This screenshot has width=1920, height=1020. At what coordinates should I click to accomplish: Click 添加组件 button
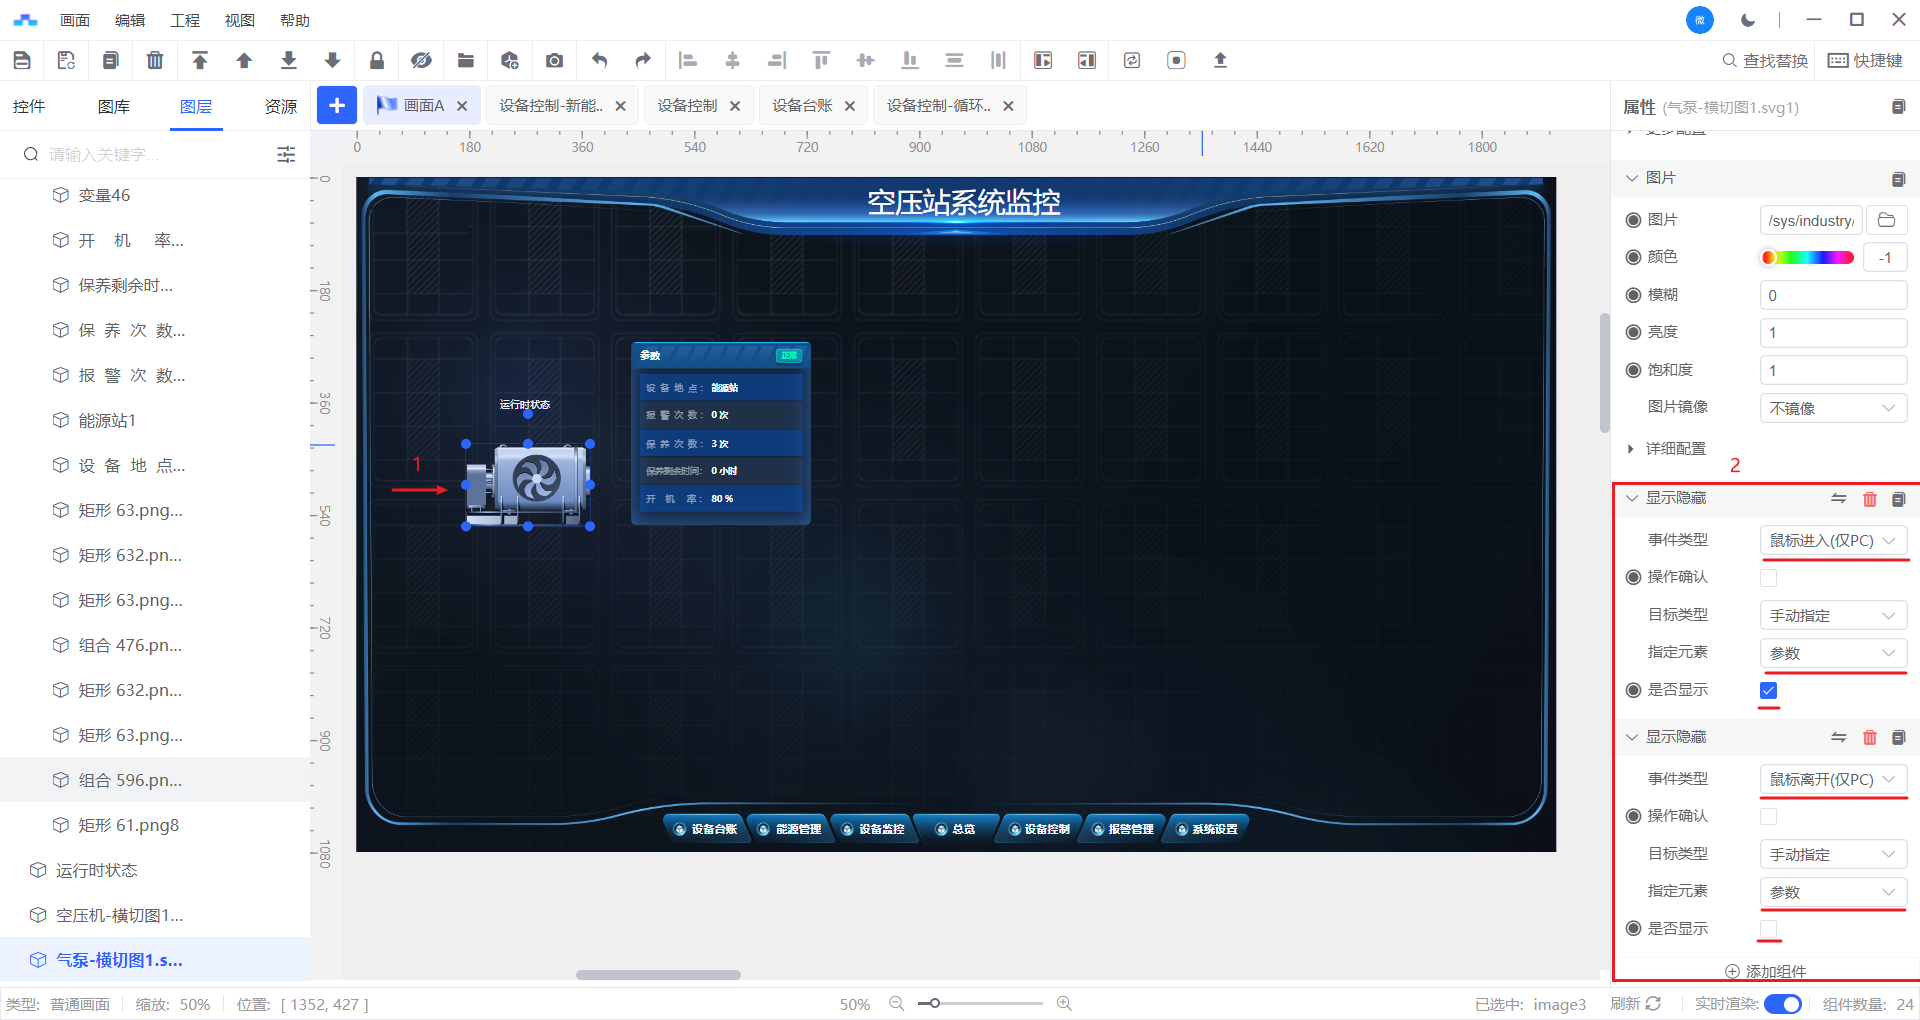(x=1766, y=971)
